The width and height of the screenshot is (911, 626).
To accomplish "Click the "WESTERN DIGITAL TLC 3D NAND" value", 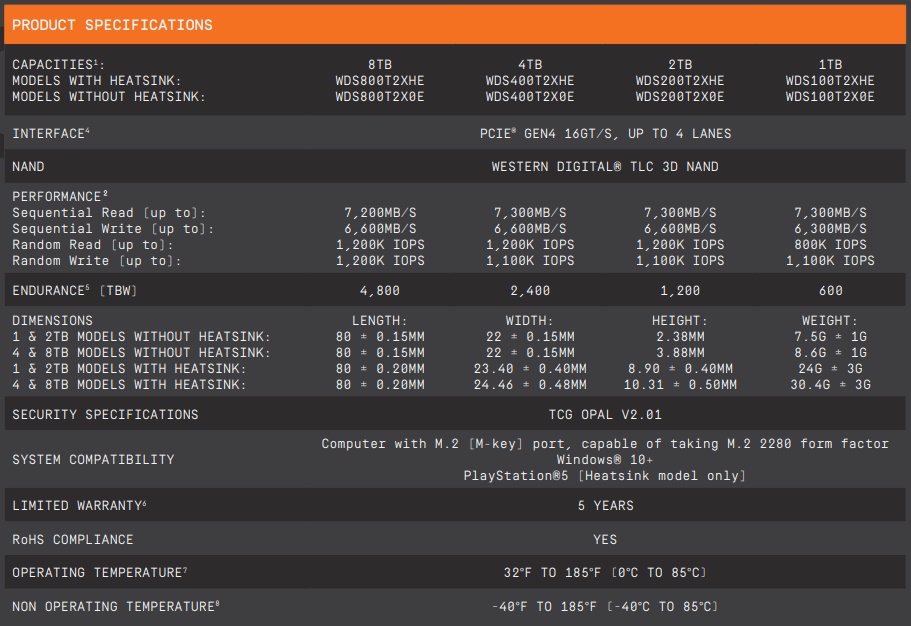I will [605, 167].
